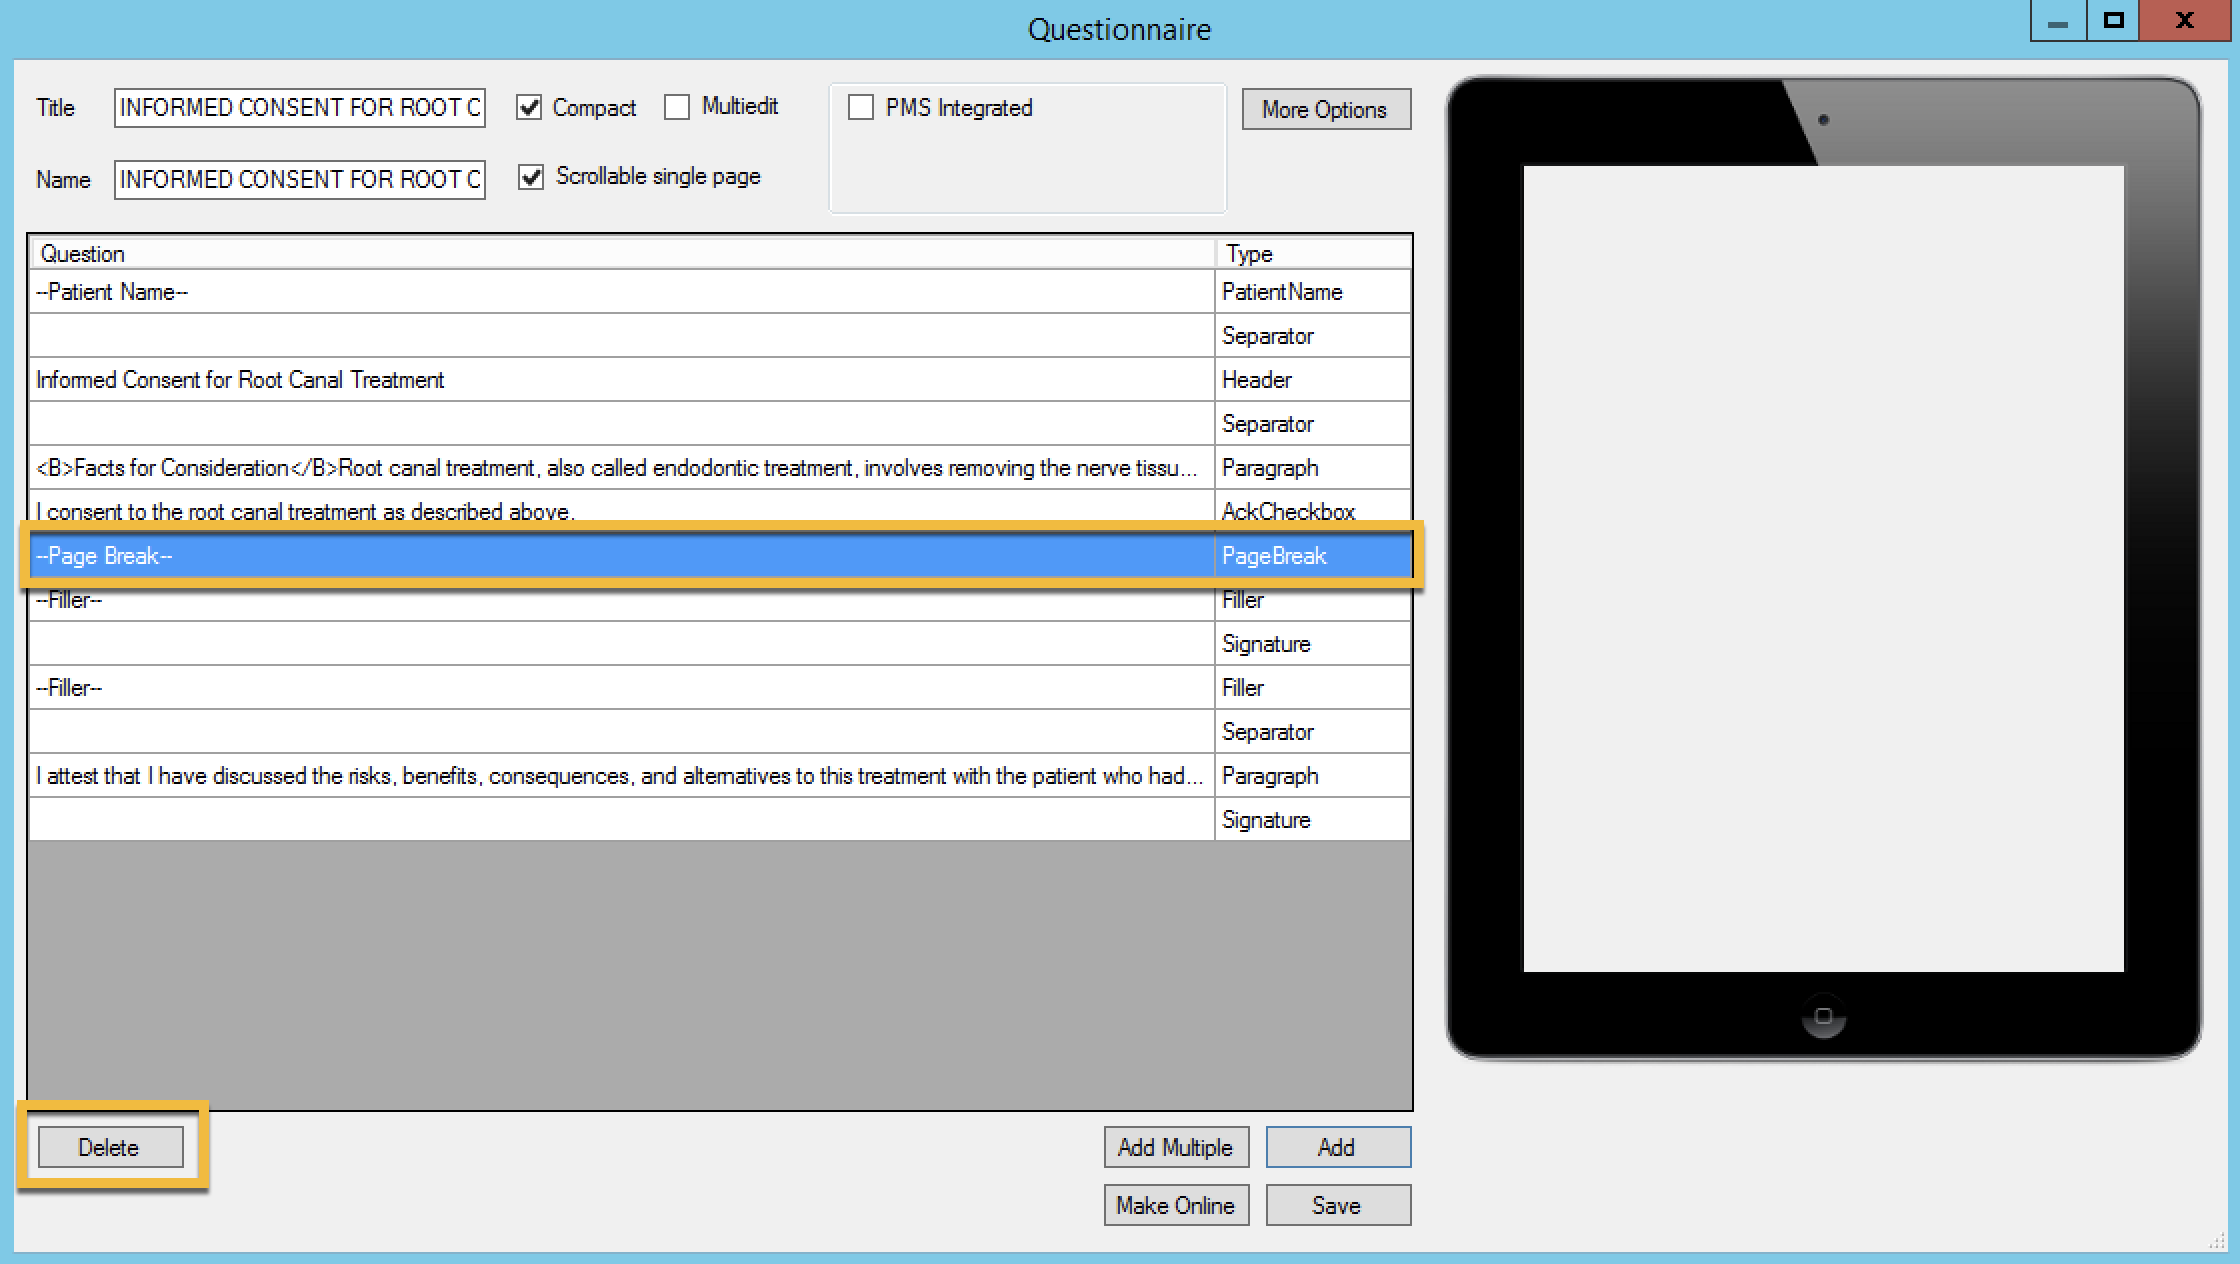Viewport: 2240px width, 1264px height.
Task: Maximize the Questionnaire window
Action: [x=2113, y=21]
